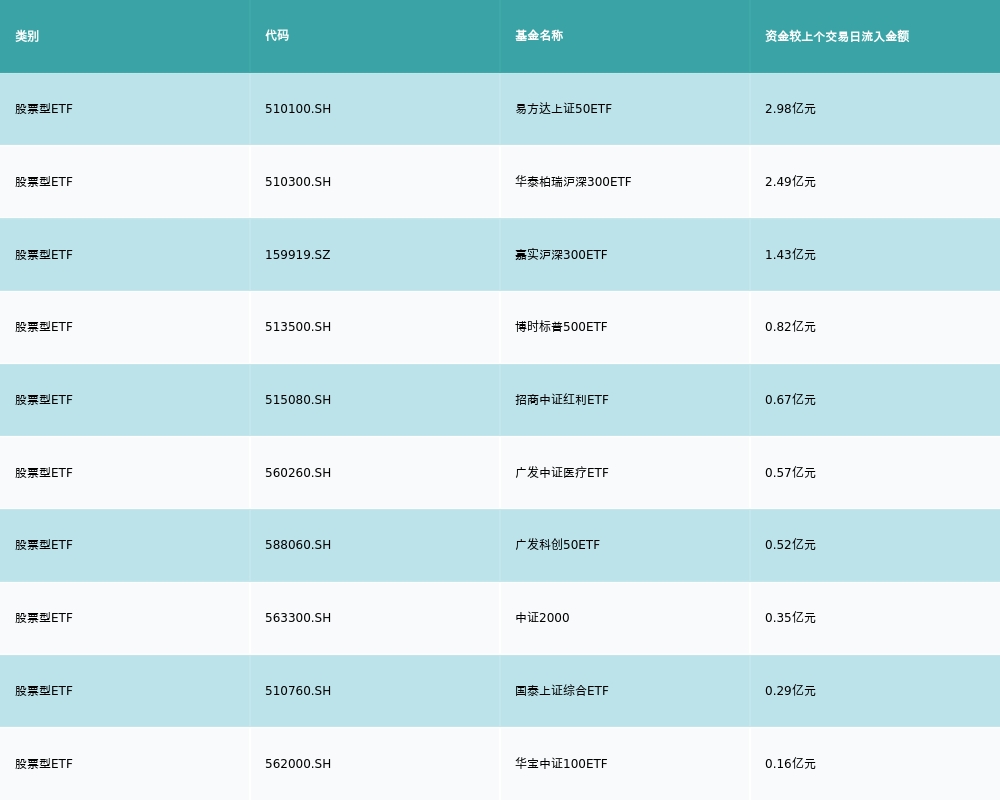Screen dimensions: 1000x800
Task: Select the 基金名称 column header
Action: pos(539,36)
